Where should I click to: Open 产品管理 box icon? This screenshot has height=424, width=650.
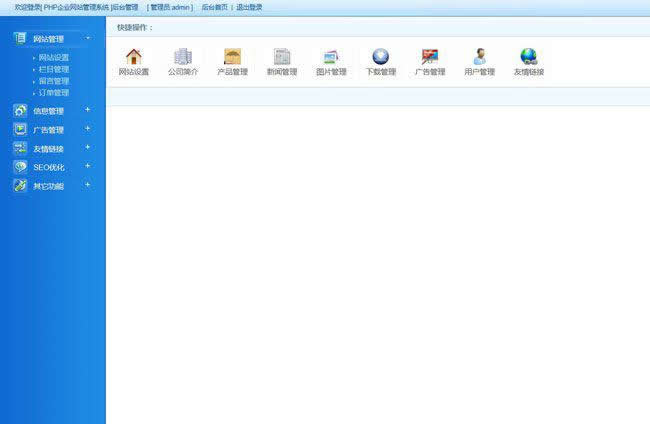[x=232, y=57]
